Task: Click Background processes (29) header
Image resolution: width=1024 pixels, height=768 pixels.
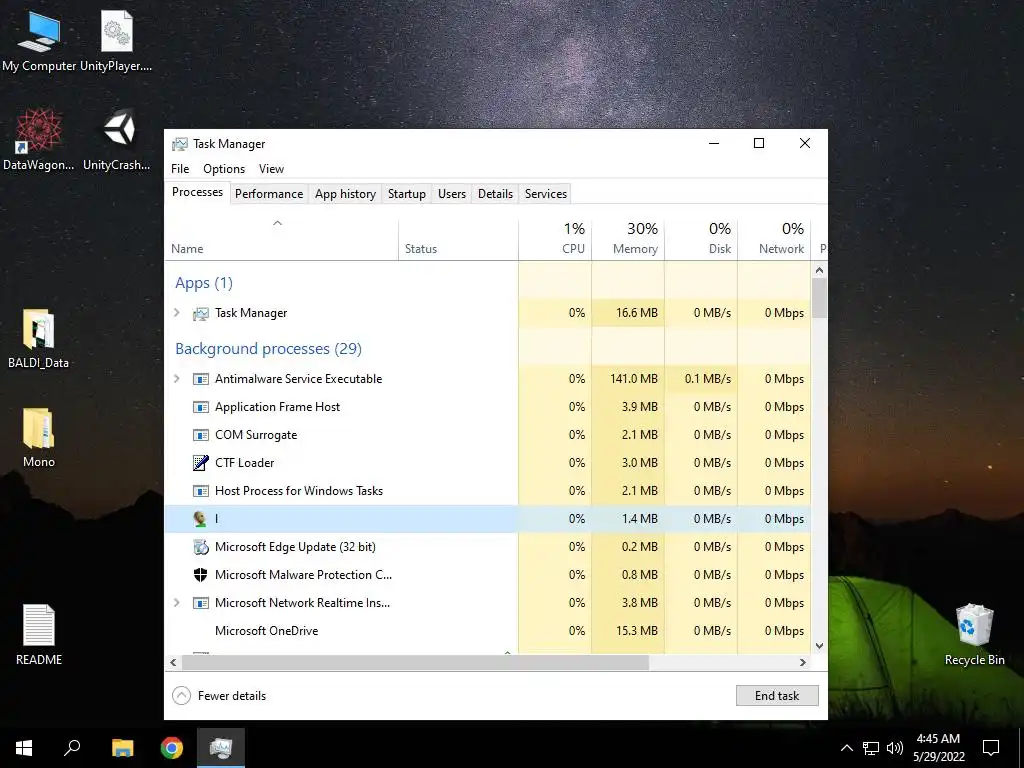Action: click(268, 349)
